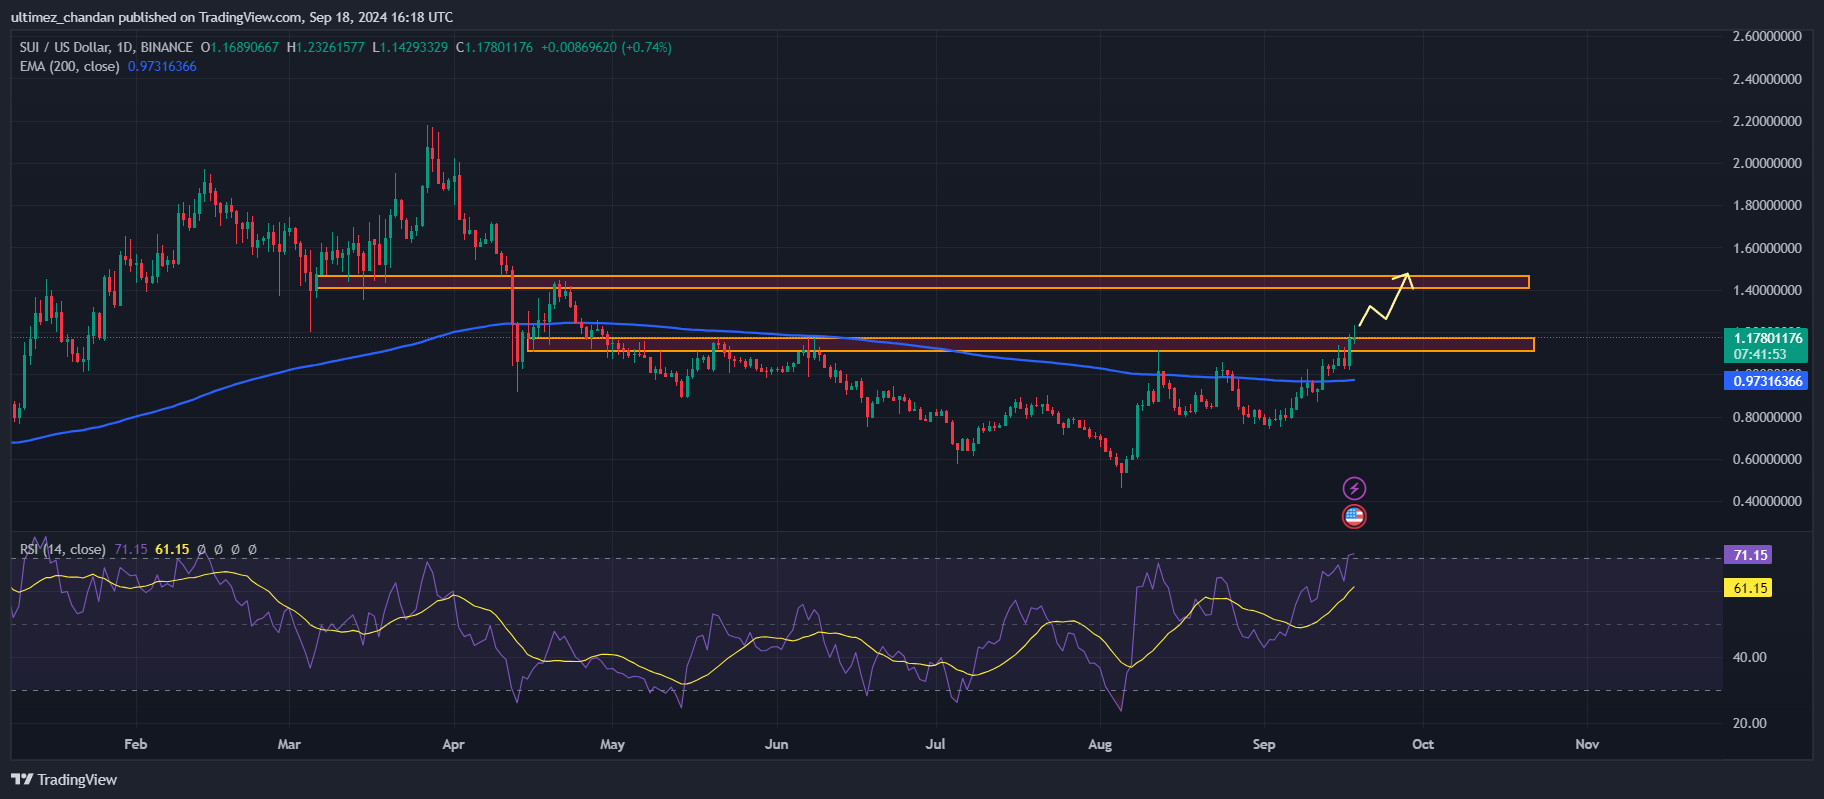Click the TradingView logo at bottom left
This screenshot has width=1824, height=799.
[x=64, y=780]
